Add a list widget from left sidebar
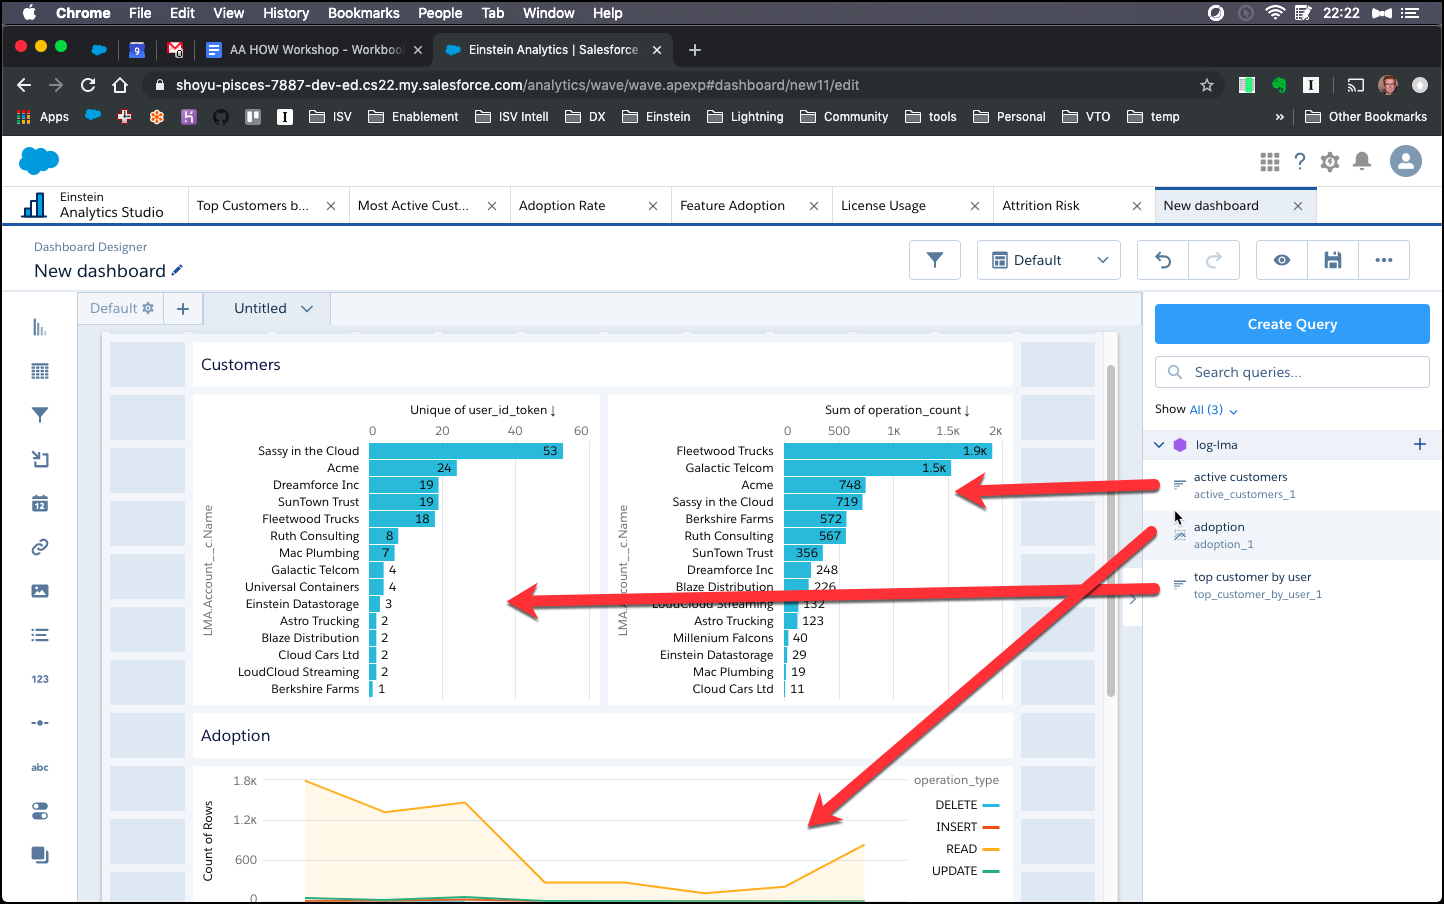The image size is (1444, 904). click(40, 635)
